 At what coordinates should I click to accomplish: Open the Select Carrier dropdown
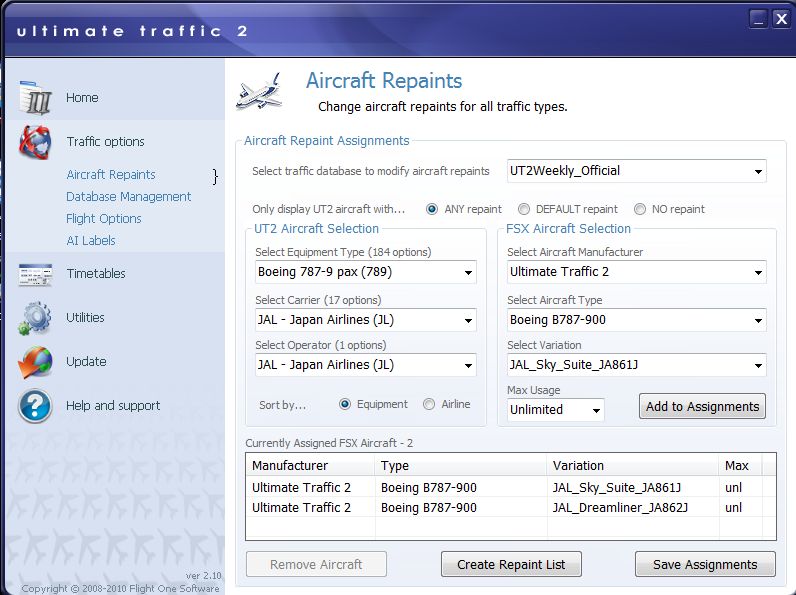point(366,320)
